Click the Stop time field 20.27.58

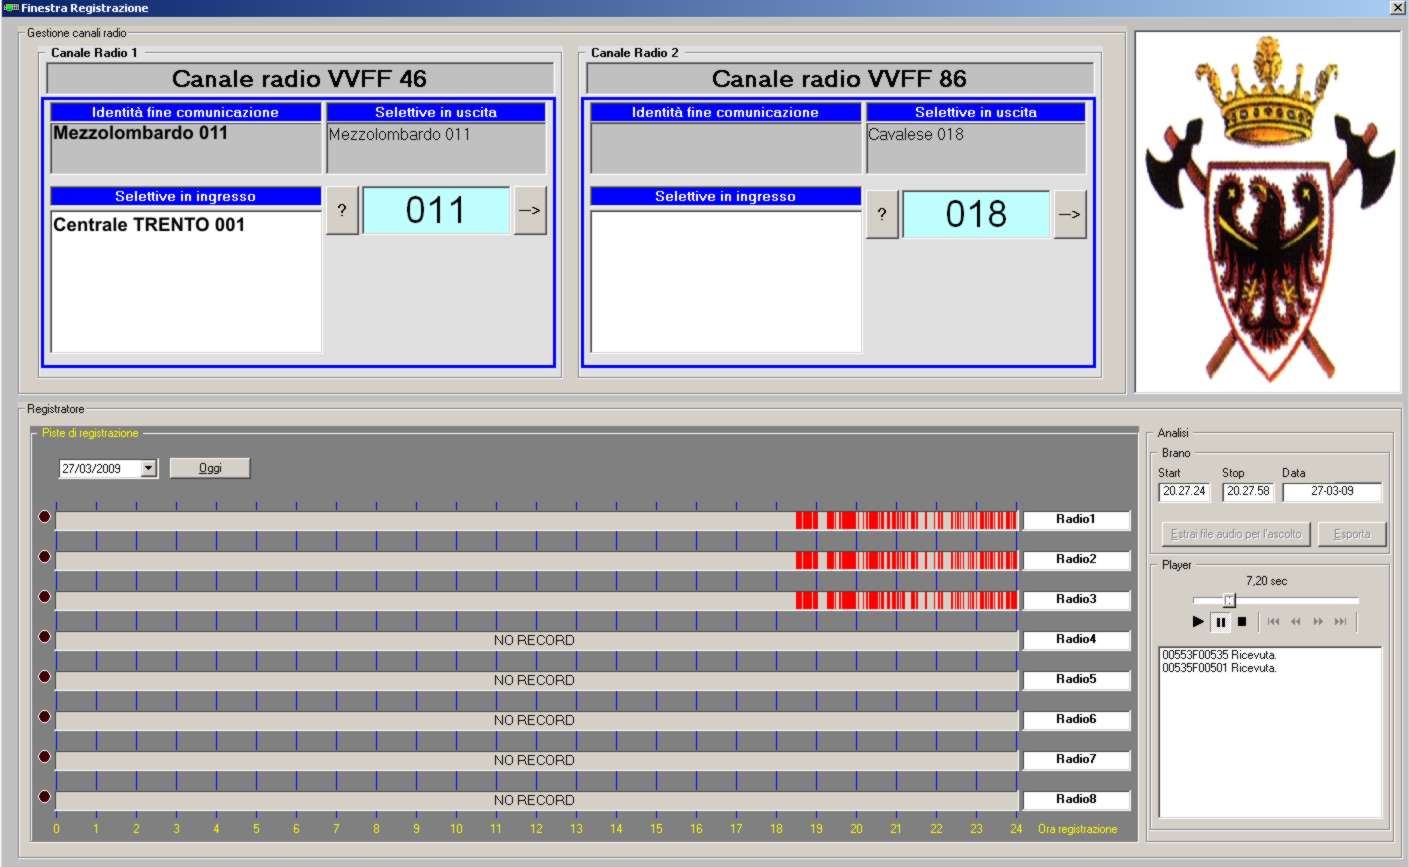(1248, 491)
